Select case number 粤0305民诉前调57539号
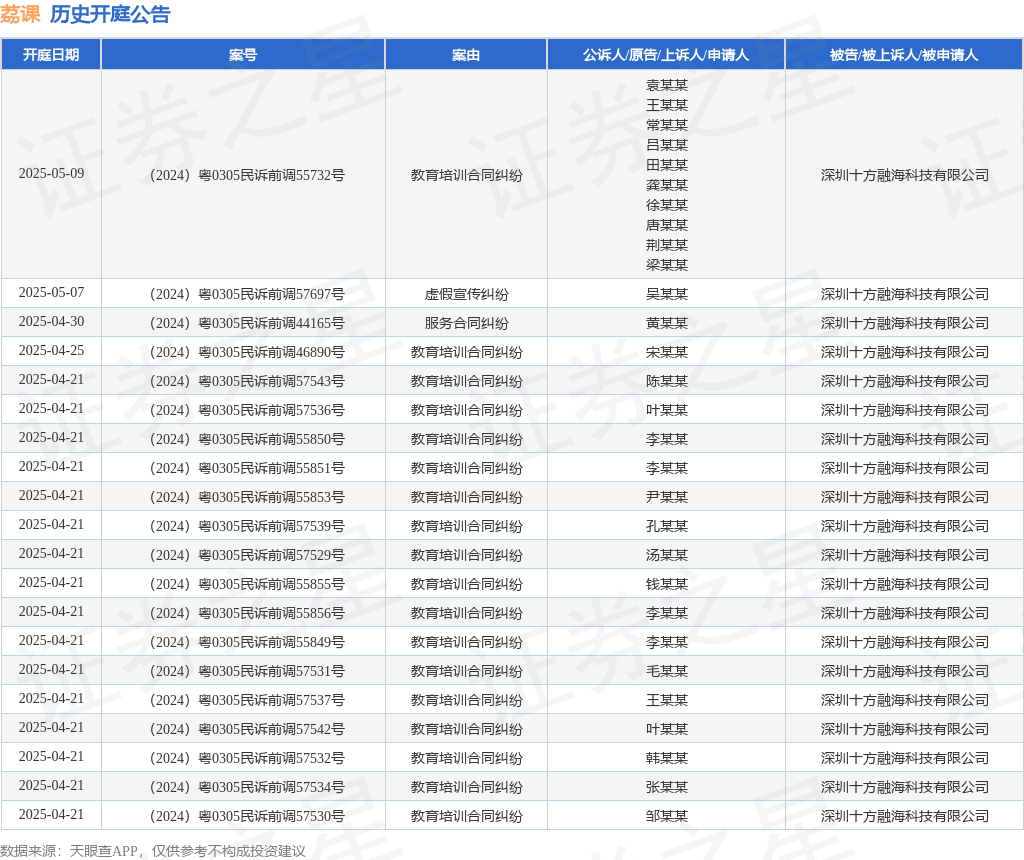The width and height of the screenshot is (1024, 860). (x=248, y=526)
